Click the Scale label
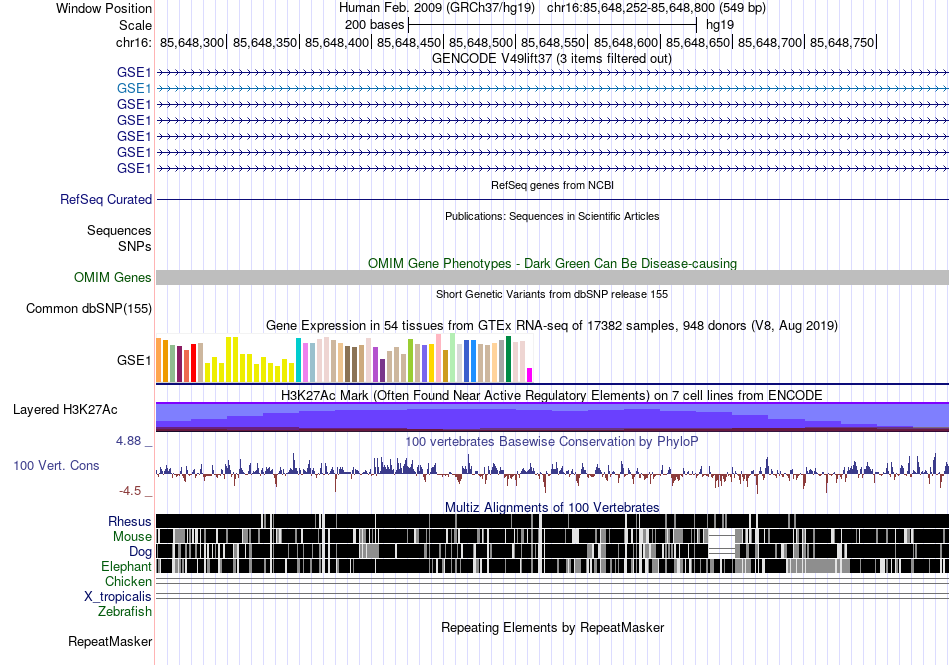The image size is (950, 665). 135,25
